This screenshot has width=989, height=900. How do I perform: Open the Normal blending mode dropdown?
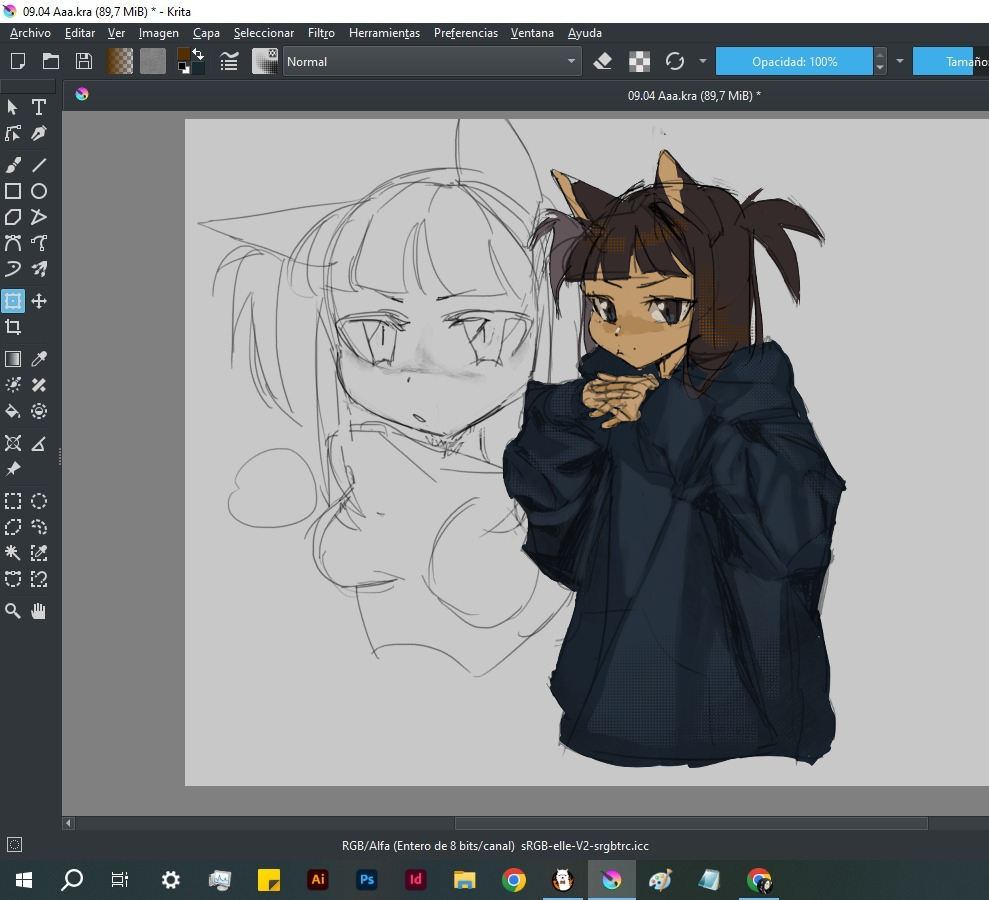click(431, 61)
